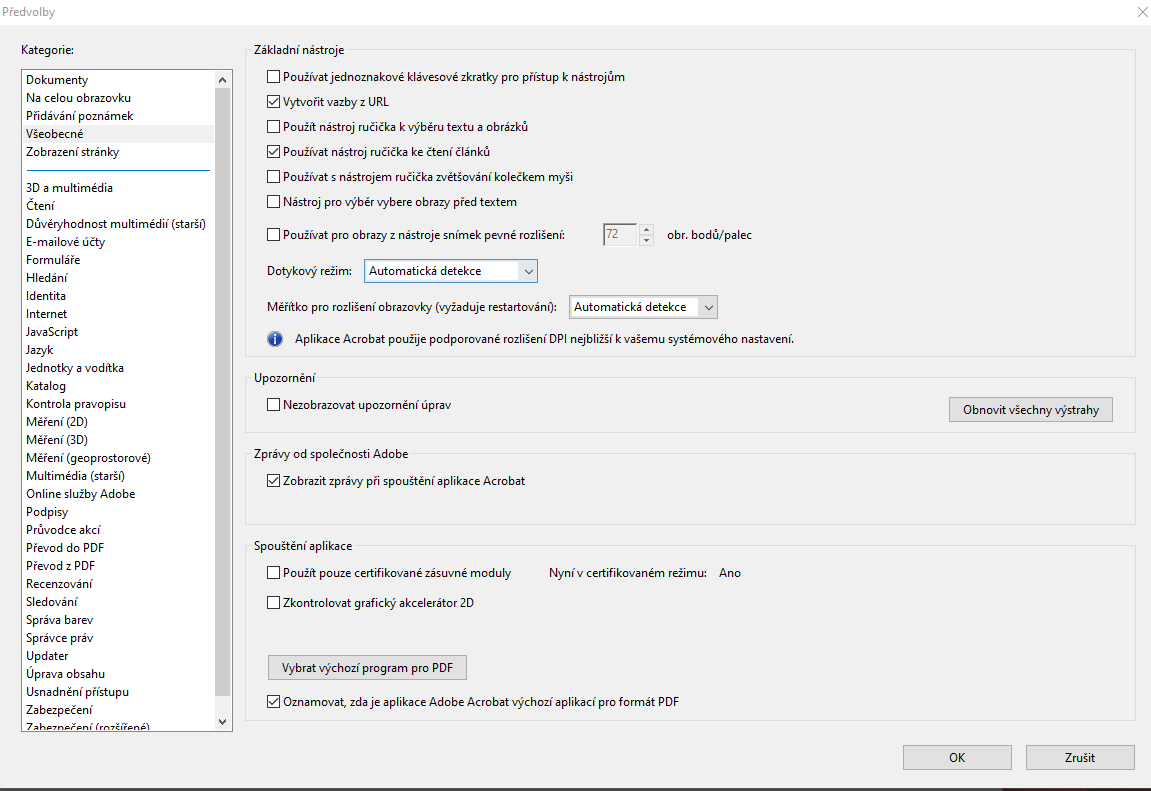Decrease resolution value with down arrow
Image resolution: width=1151 pixels, height=791 pixels.
(x=646, y=240)
